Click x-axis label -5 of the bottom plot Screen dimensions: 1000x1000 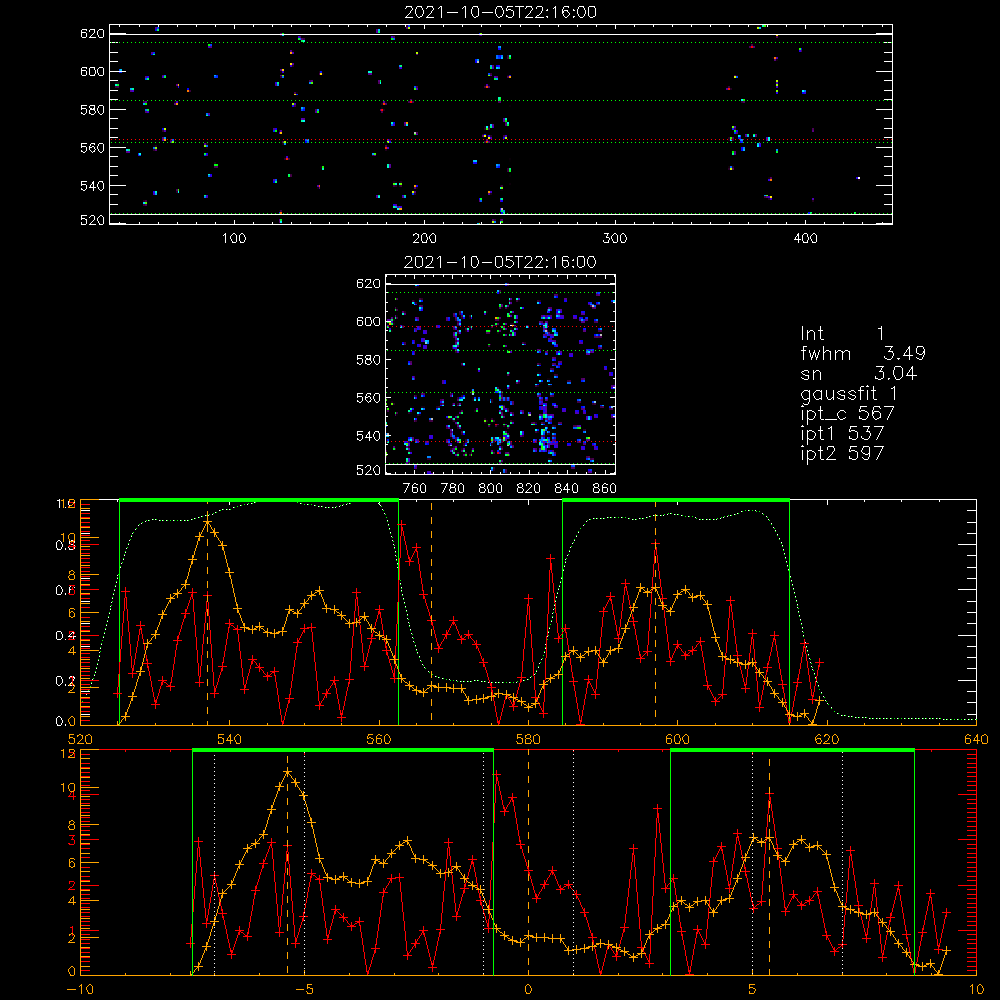pyautogui.click(x=304, y=990)
